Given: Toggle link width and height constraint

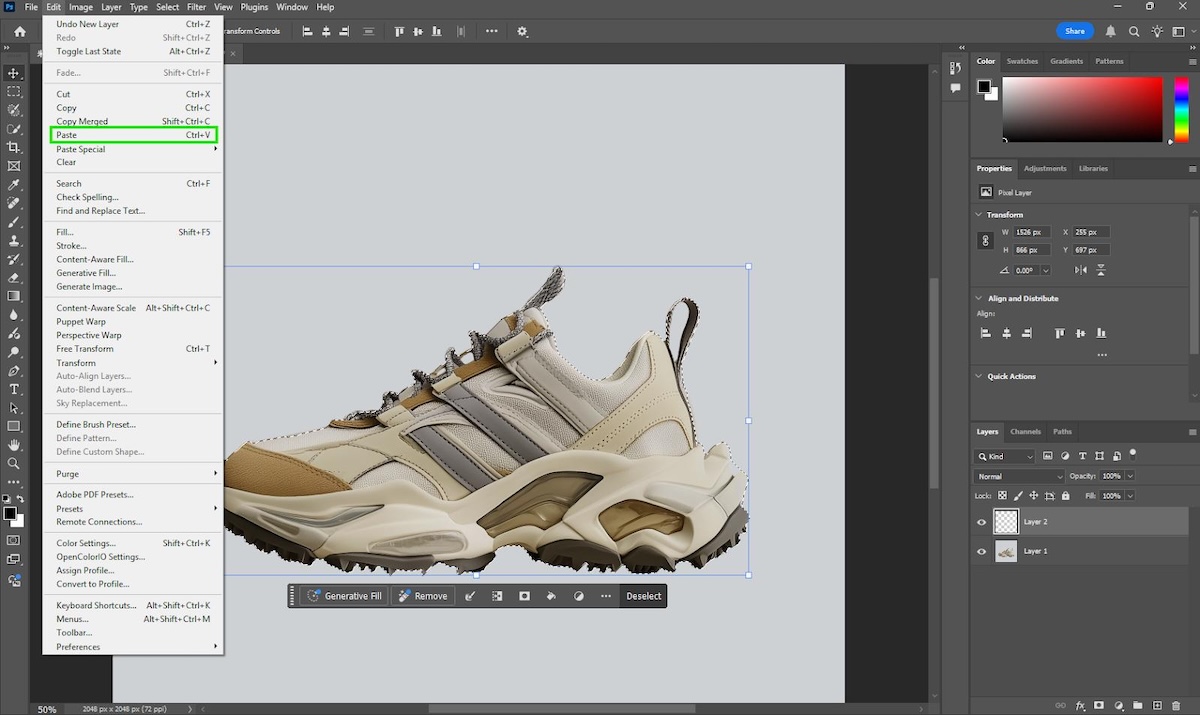Looking at the screenshot, I should click(985, 241).
